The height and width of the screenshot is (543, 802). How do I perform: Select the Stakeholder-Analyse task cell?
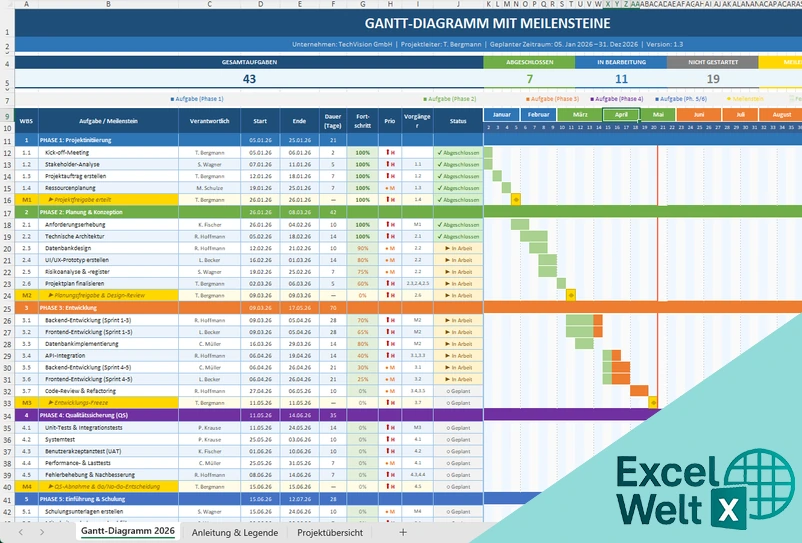[x=108, y=164]
